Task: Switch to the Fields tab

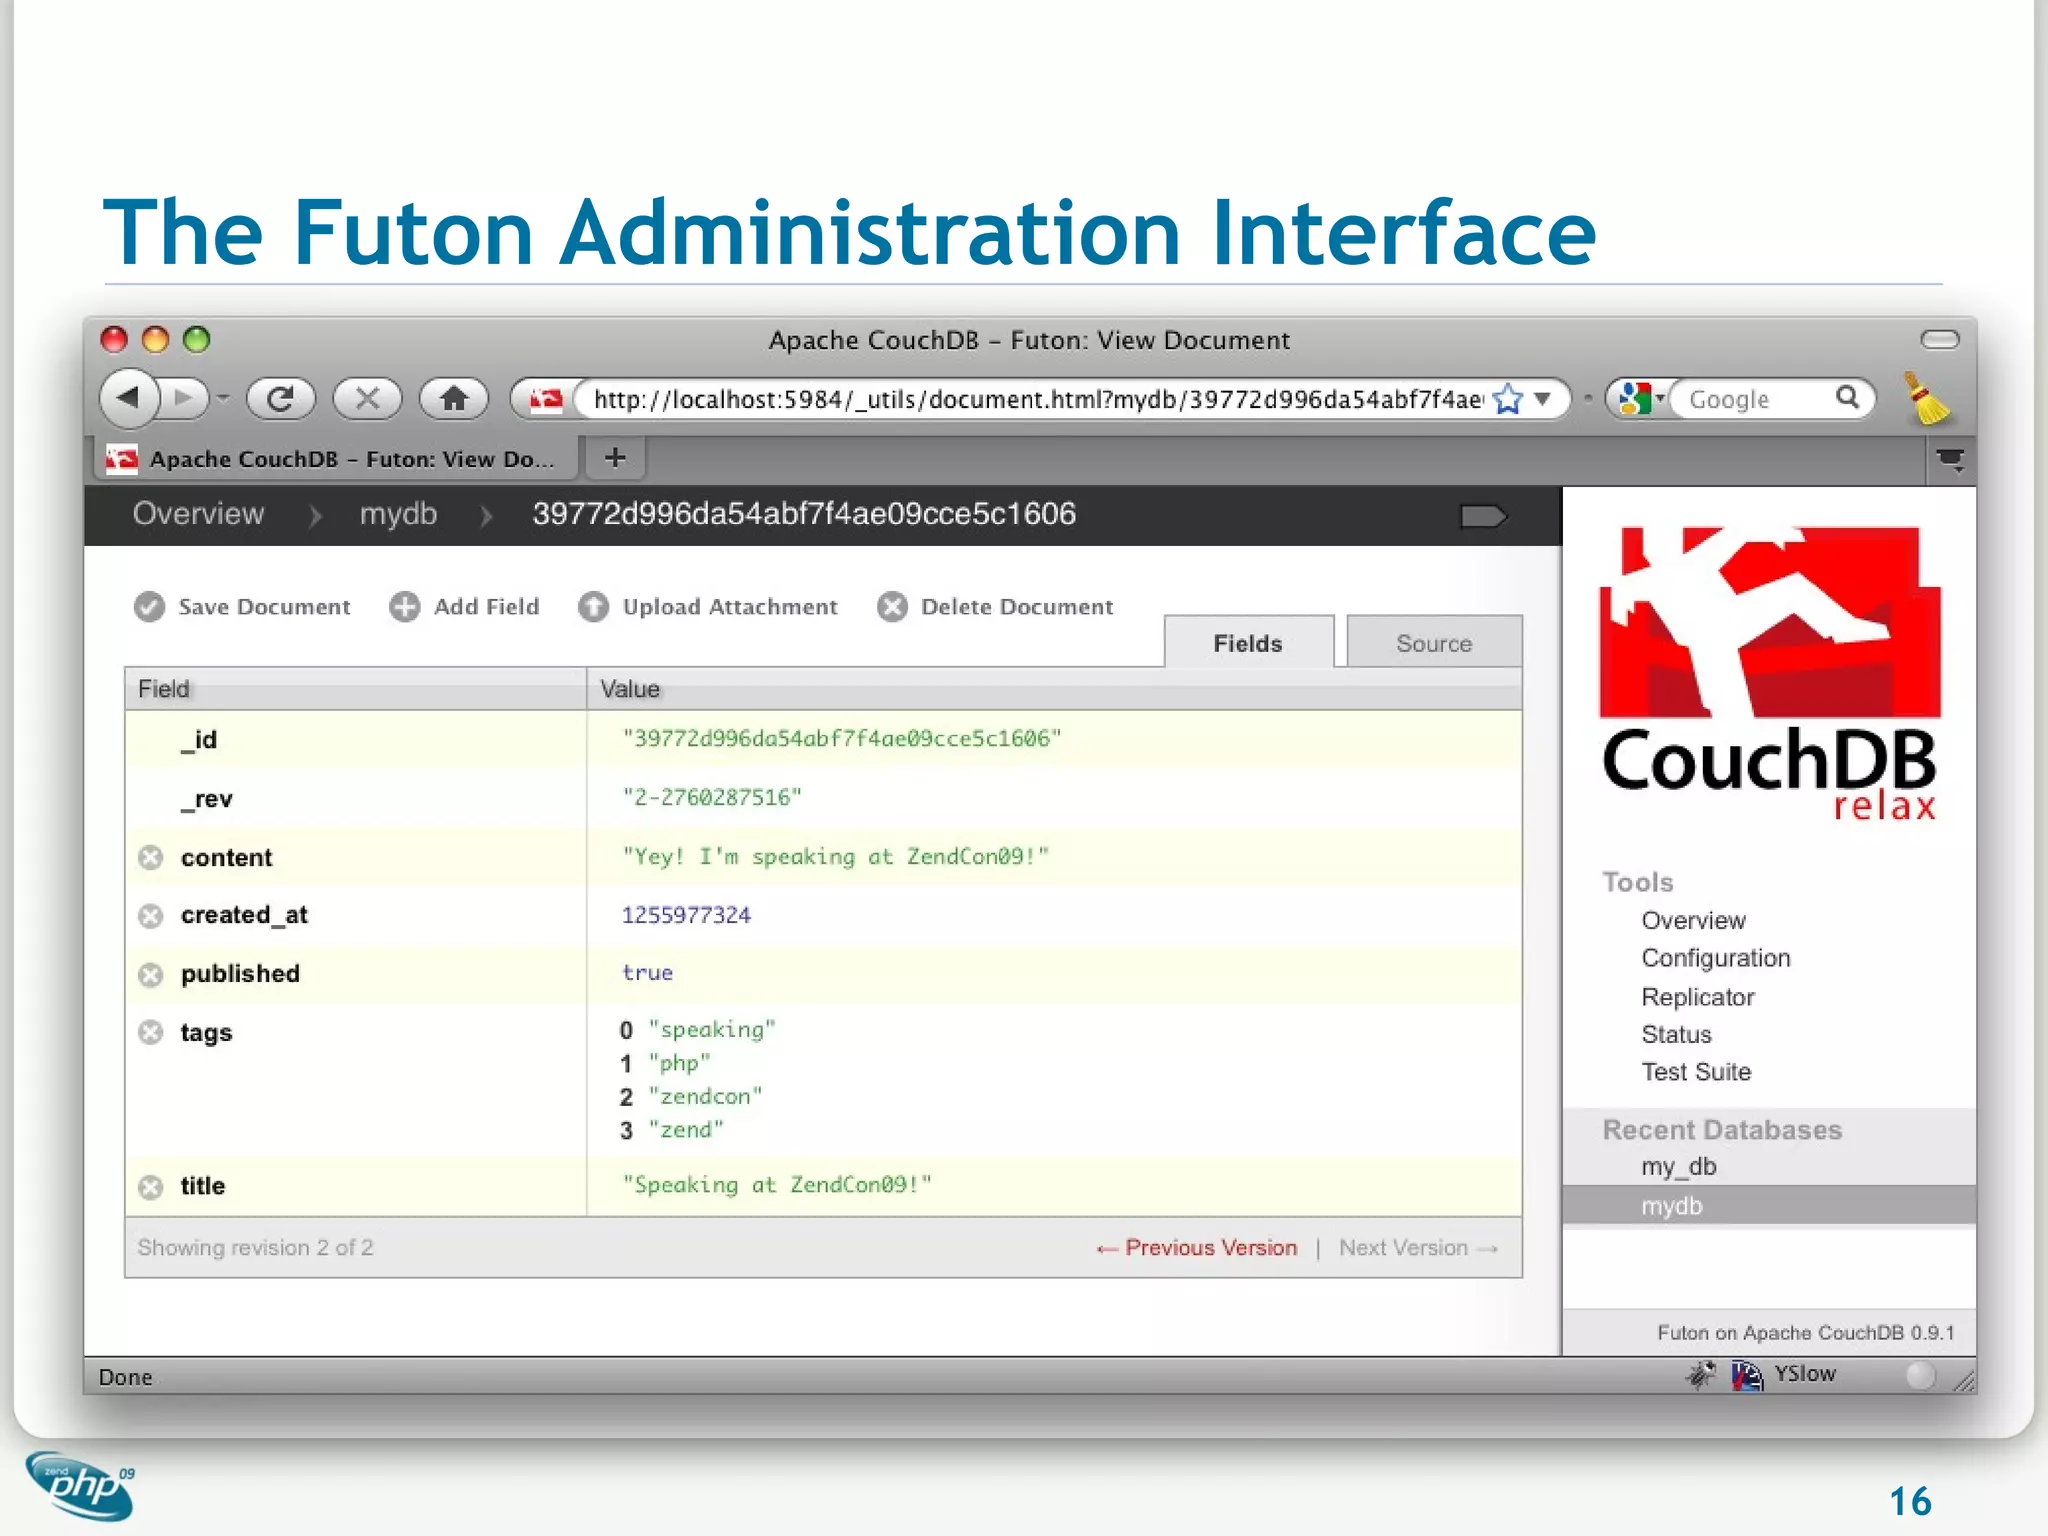Action: (1248, 643)
